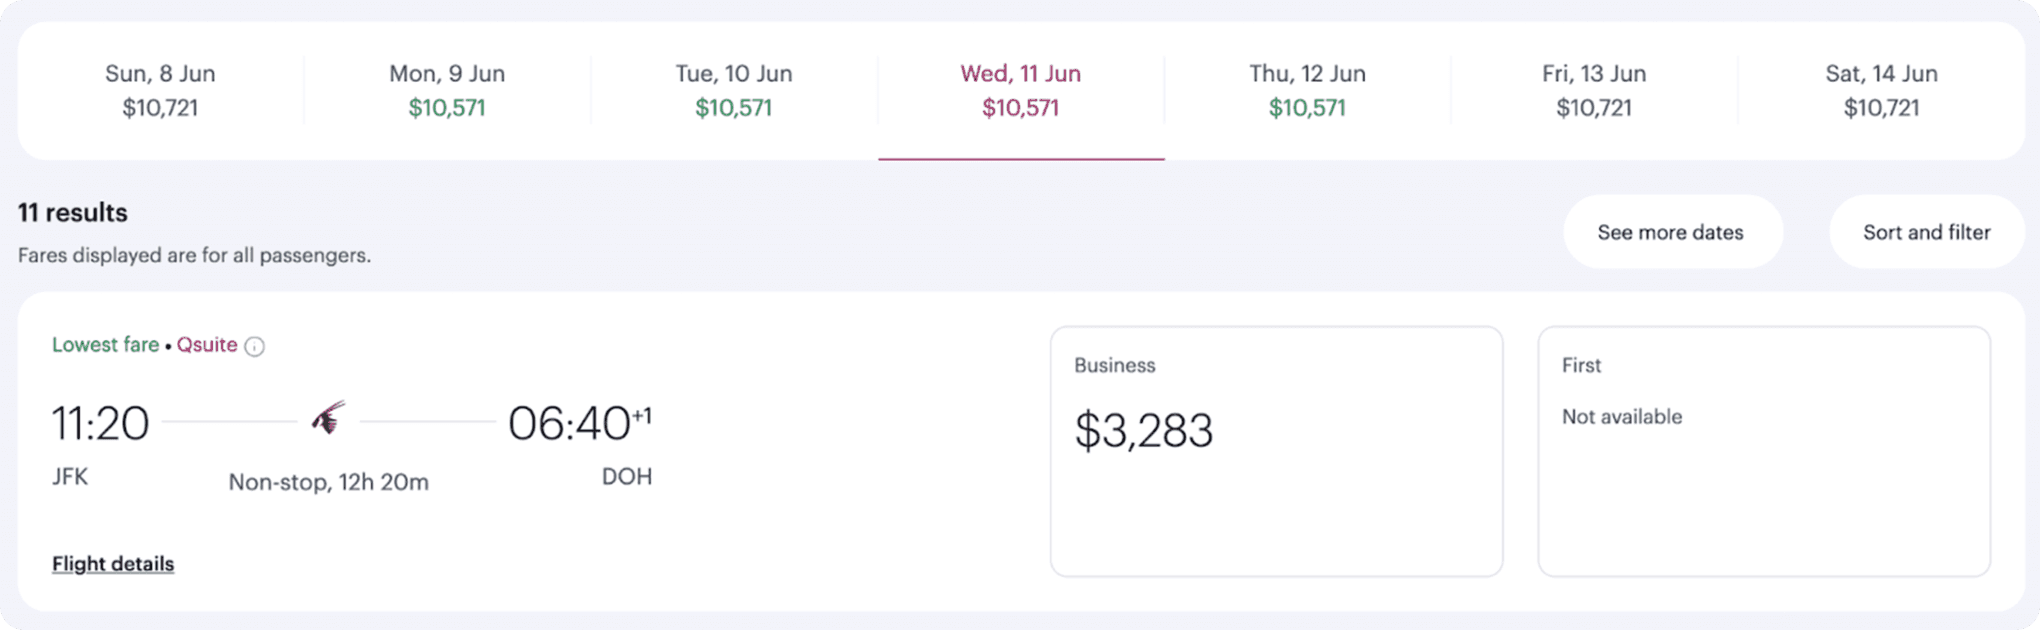Click the Non-stop, 12h 20m duration text
This screenshot has width=2040, height=630.
[x=328, y=482]
